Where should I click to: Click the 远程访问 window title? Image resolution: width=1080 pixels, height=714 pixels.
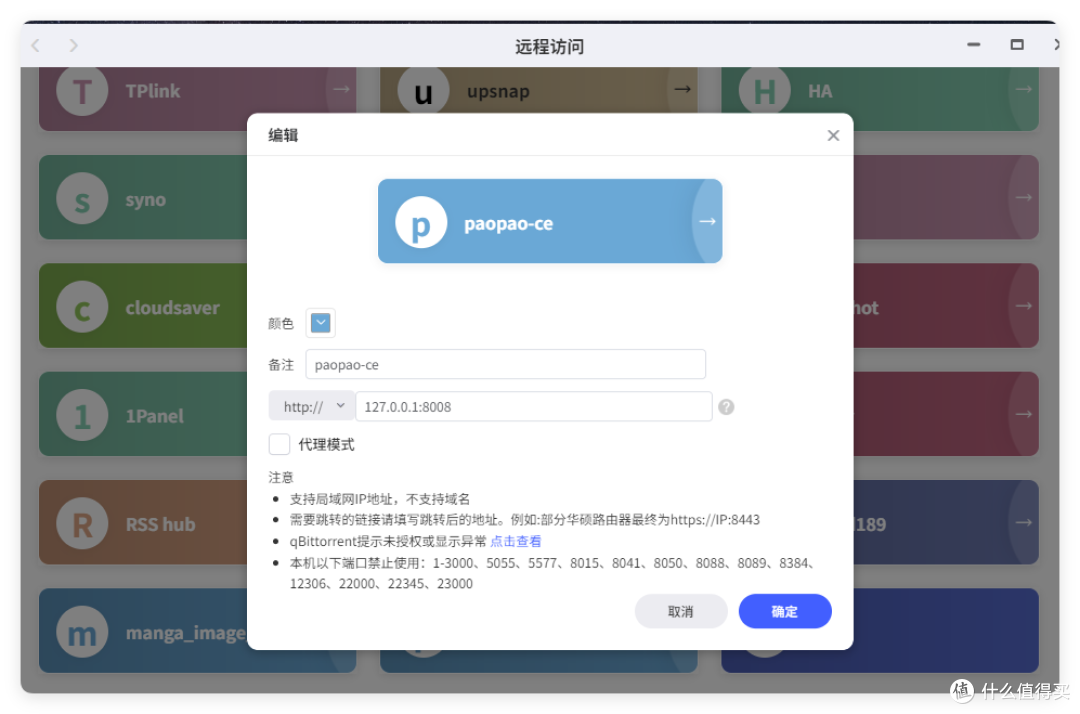pyautogui.click(x=549, y=46)
